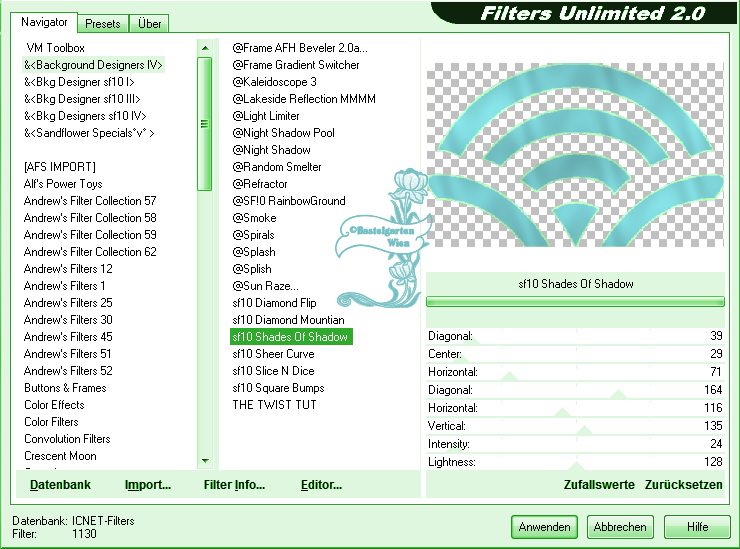Screen dimensions: 740x549
Task: Select &<Bkg Designer sf10 I> category
Action: (x=79, y=82)
